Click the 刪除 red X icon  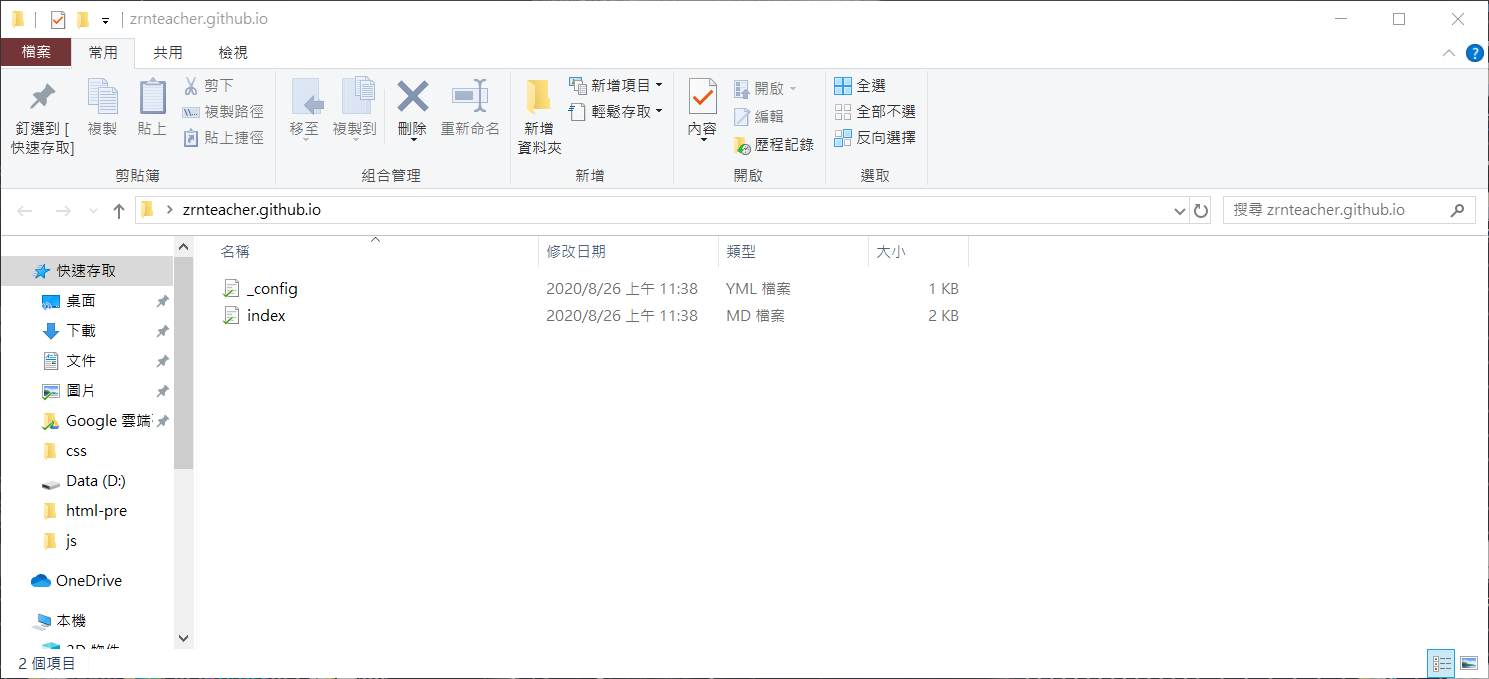coord(412,97)
